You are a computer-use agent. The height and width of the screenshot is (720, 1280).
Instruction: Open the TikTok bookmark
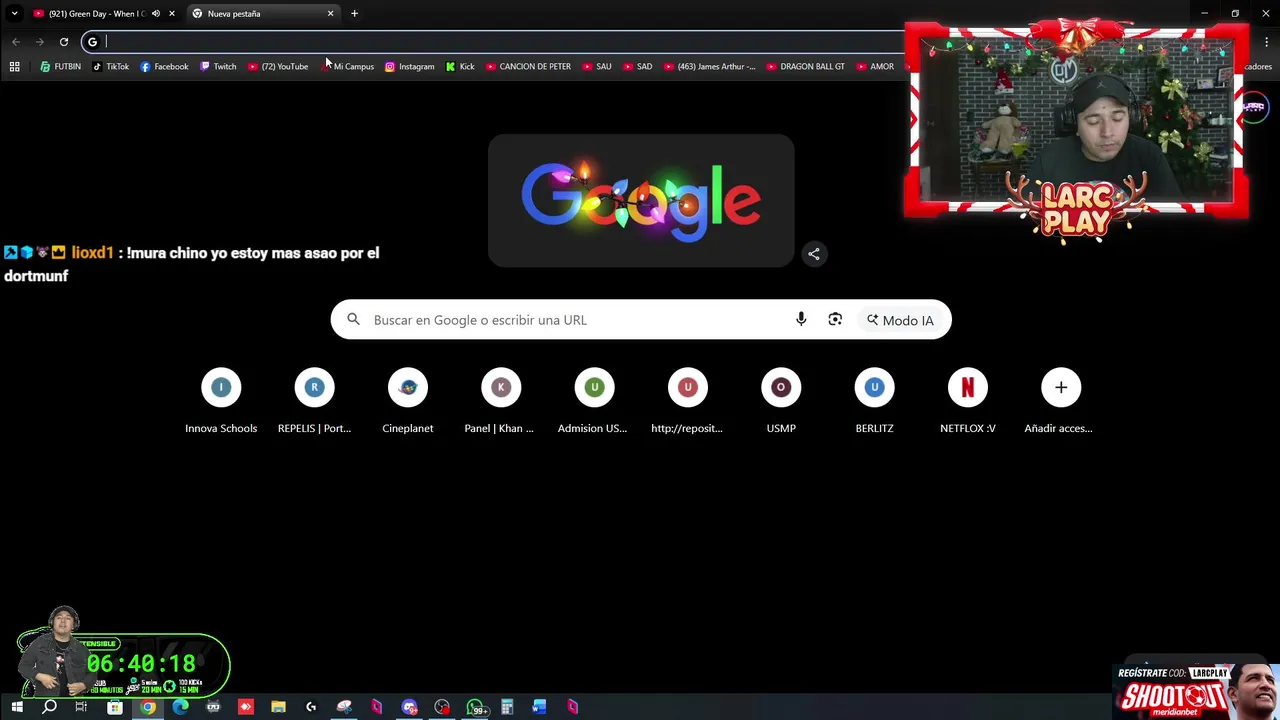coord(110,67)
